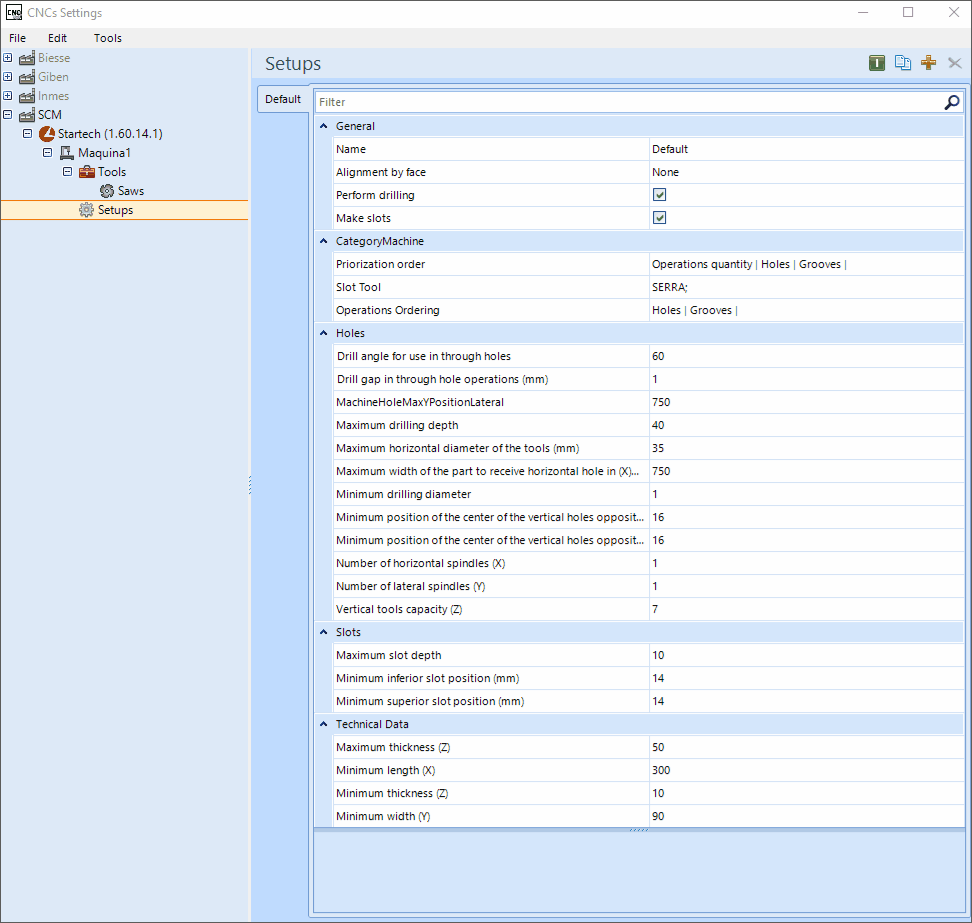
Task: Collapse the General section
Action: click(324, 126)
